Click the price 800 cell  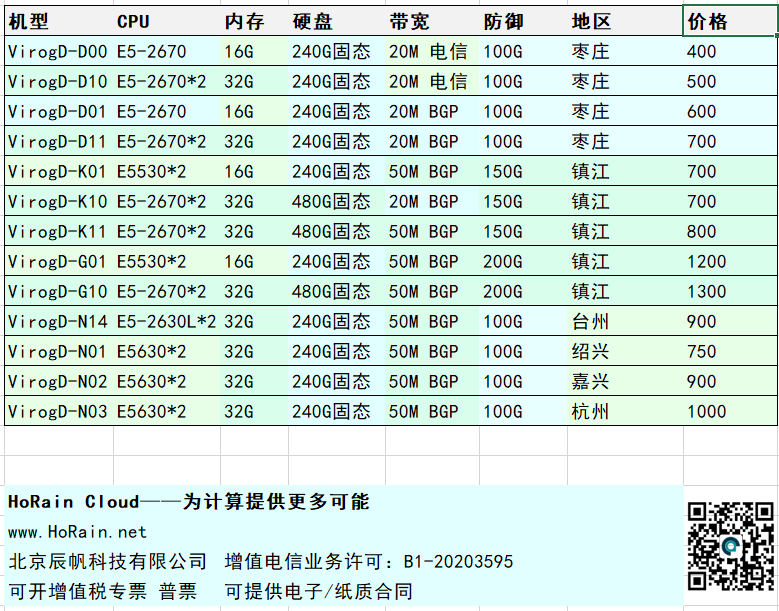(730, 231)
